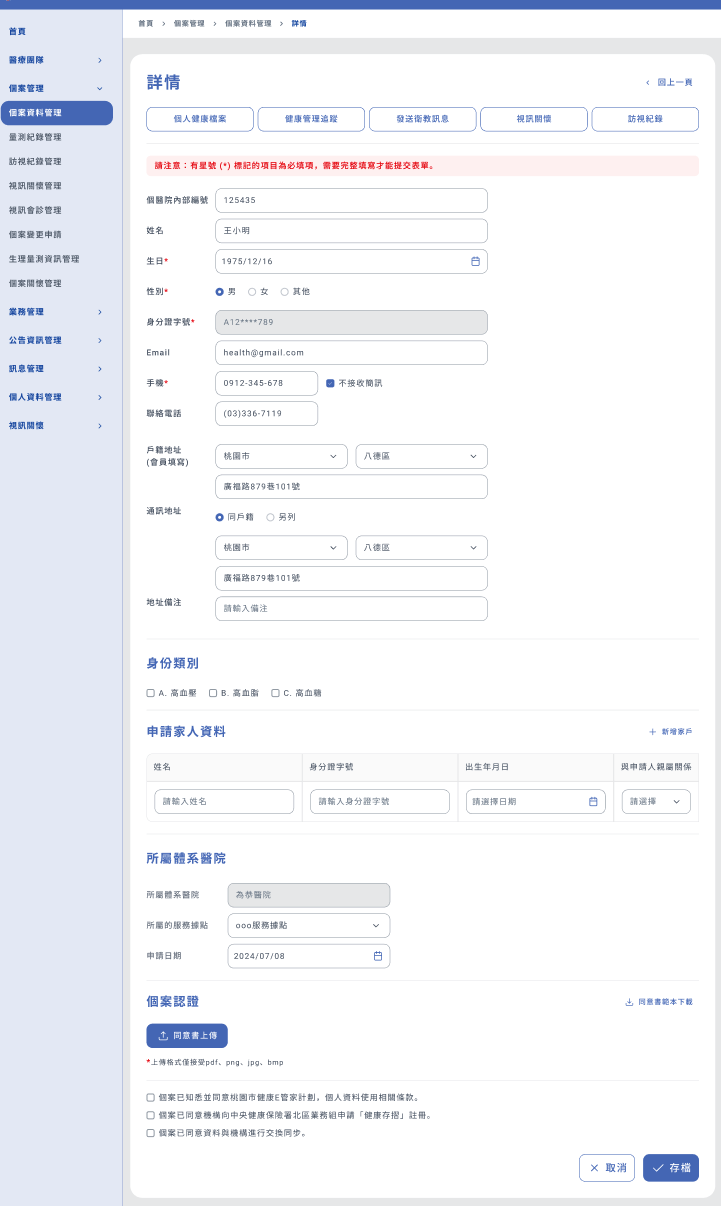The image size is (721, 1206).
Task: Click the calendar icon in 申請日期 field
Action: point(378,956)
